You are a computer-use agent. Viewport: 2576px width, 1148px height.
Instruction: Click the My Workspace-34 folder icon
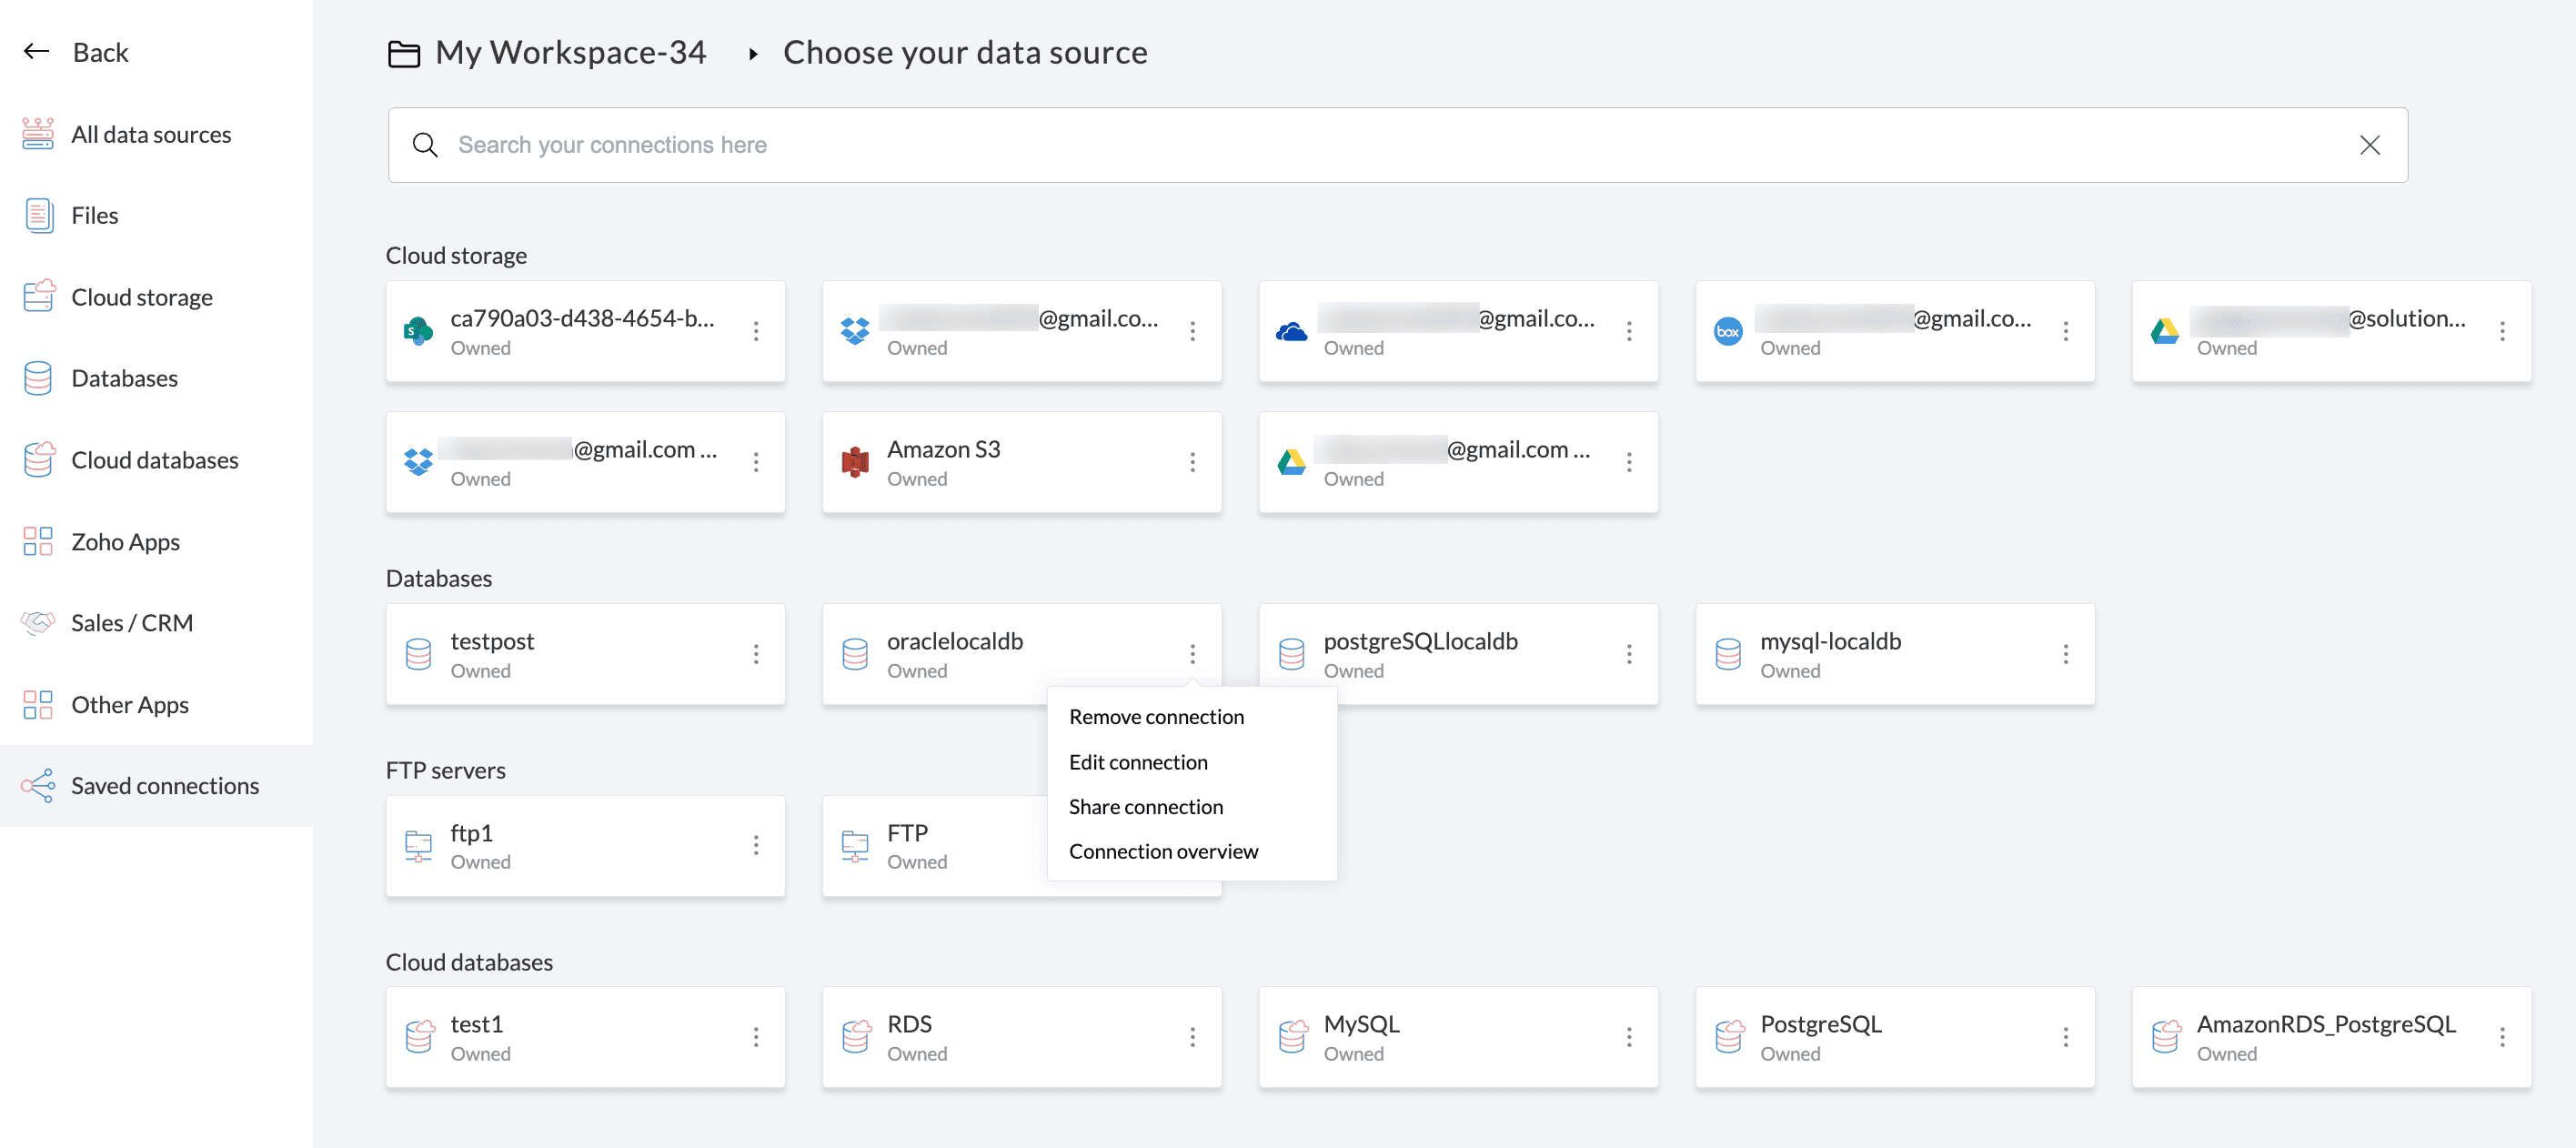point(404,53)
